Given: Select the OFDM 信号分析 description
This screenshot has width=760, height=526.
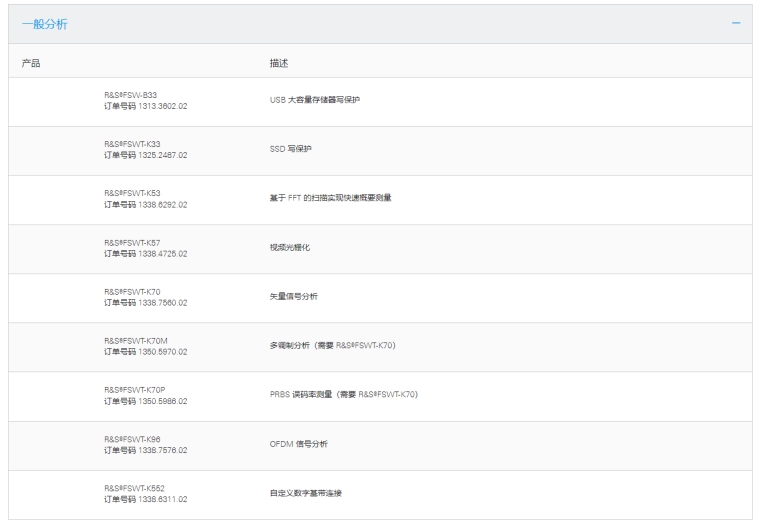Looking at the screenshot, I should (298, 443).
